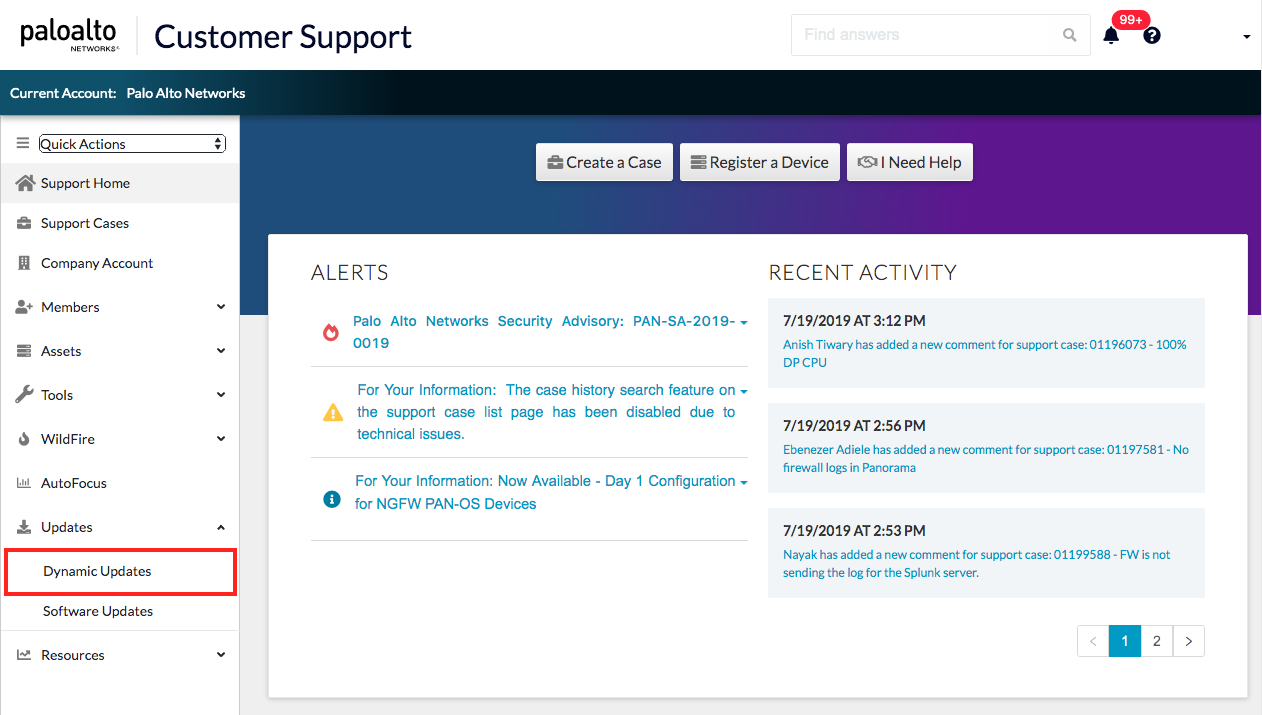Click the Create a Case button
The image size is (1262, 715).
pos(604,162)
